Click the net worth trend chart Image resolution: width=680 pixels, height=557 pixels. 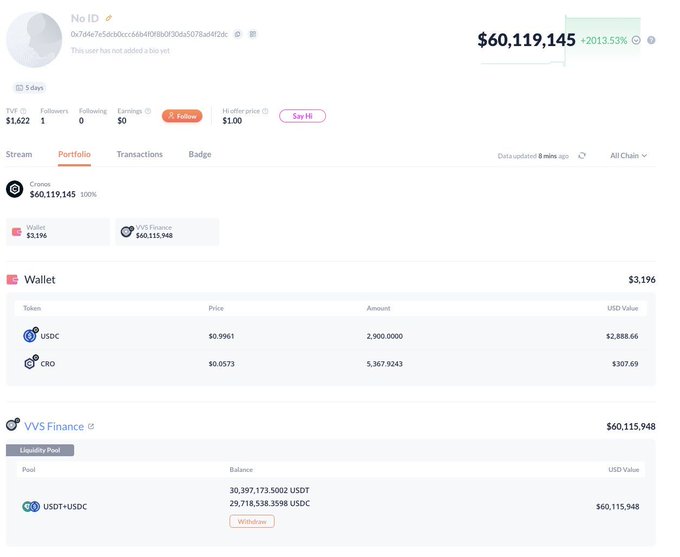click(x=561, y=41)
